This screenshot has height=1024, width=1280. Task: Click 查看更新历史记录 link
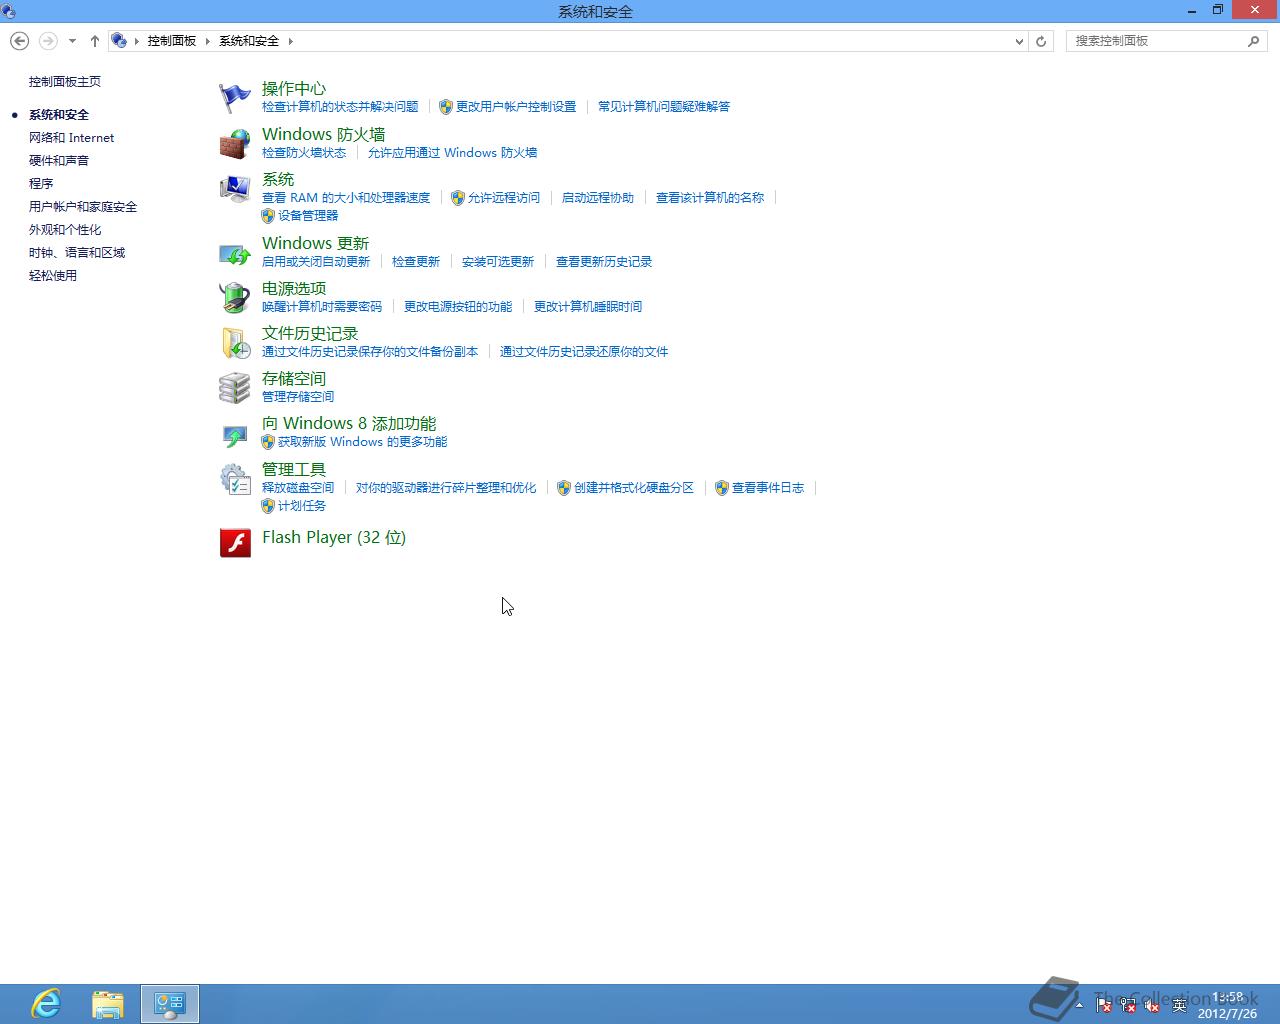pos(604,262)
